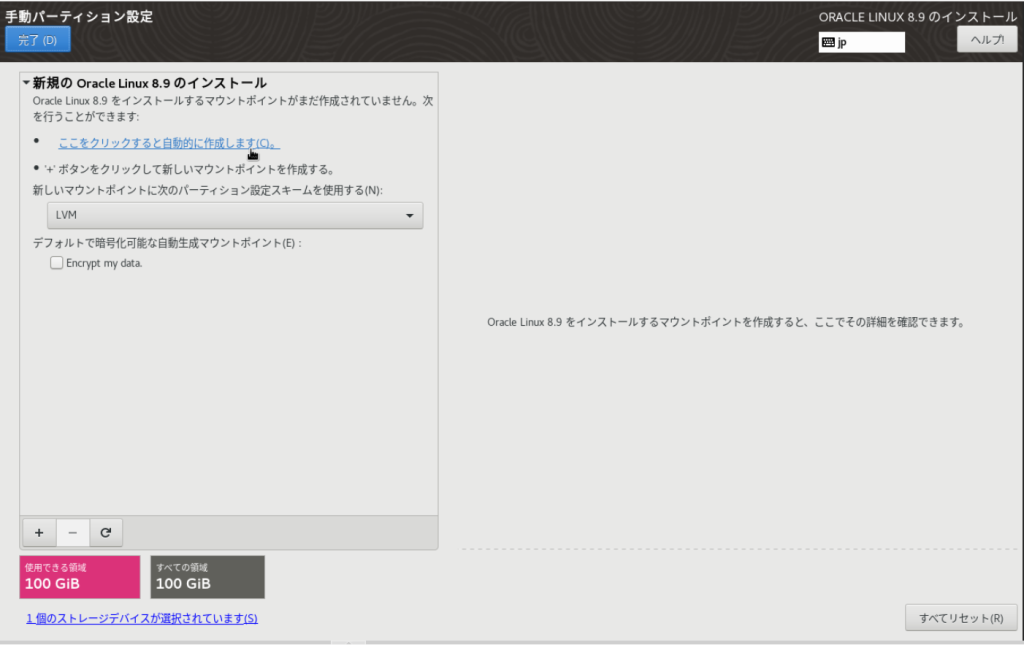Screen dimensions: 1024x645
Task: Open the LVM partitioning scheme dropdown
Action: point(235,215)
